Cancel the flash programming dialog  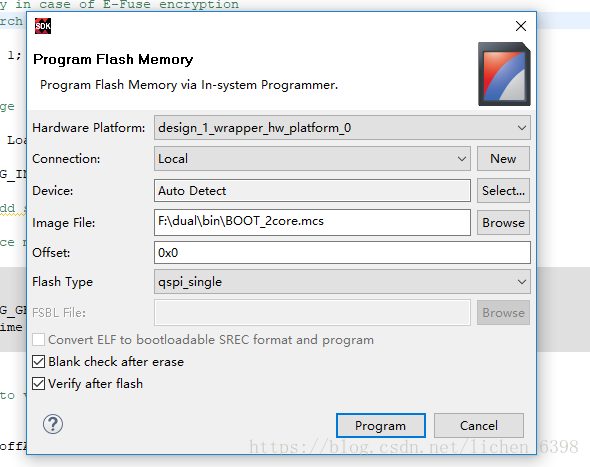coord(479,426)
